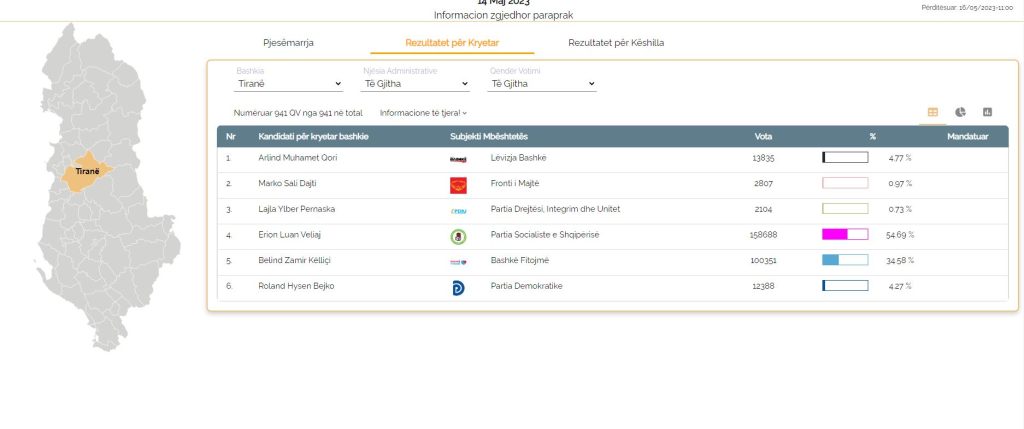The width and height of the screenshot is (1024, 429).
Task: Click Partia Demokratike party name
Action: [526, 285]
